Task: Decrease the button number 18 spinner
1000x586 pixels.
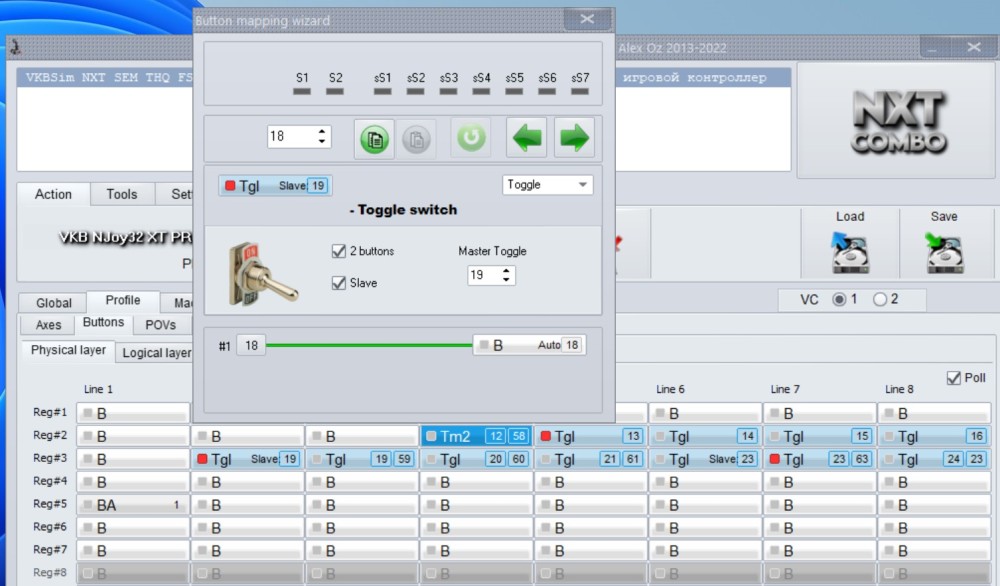Action: click(321, 141)
